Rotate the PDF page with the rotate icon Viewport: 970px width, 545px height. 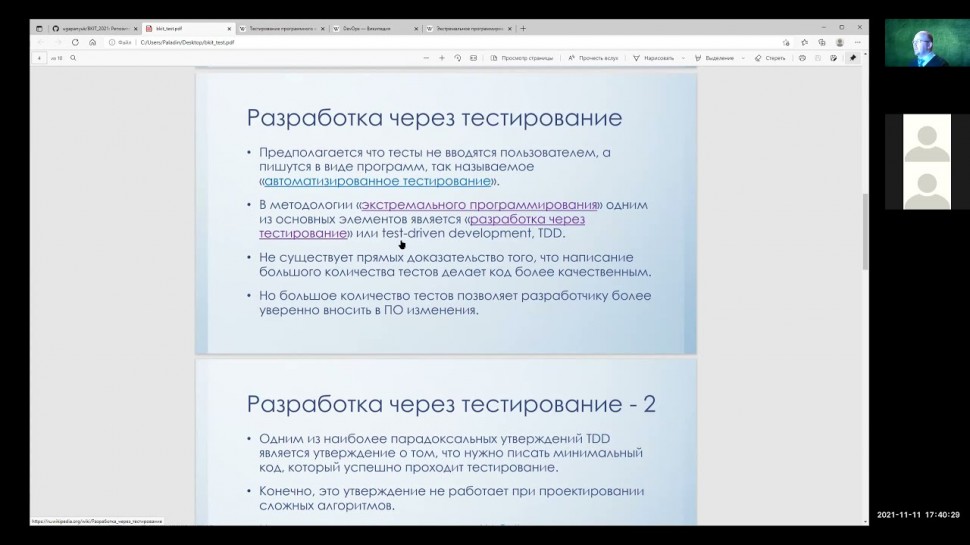[458, 58]
